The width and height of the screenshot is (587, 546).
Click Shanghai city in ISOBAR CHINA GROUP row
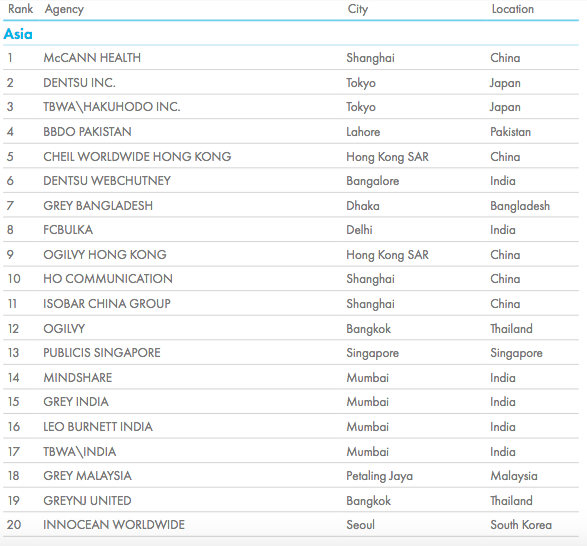(370, 304)
